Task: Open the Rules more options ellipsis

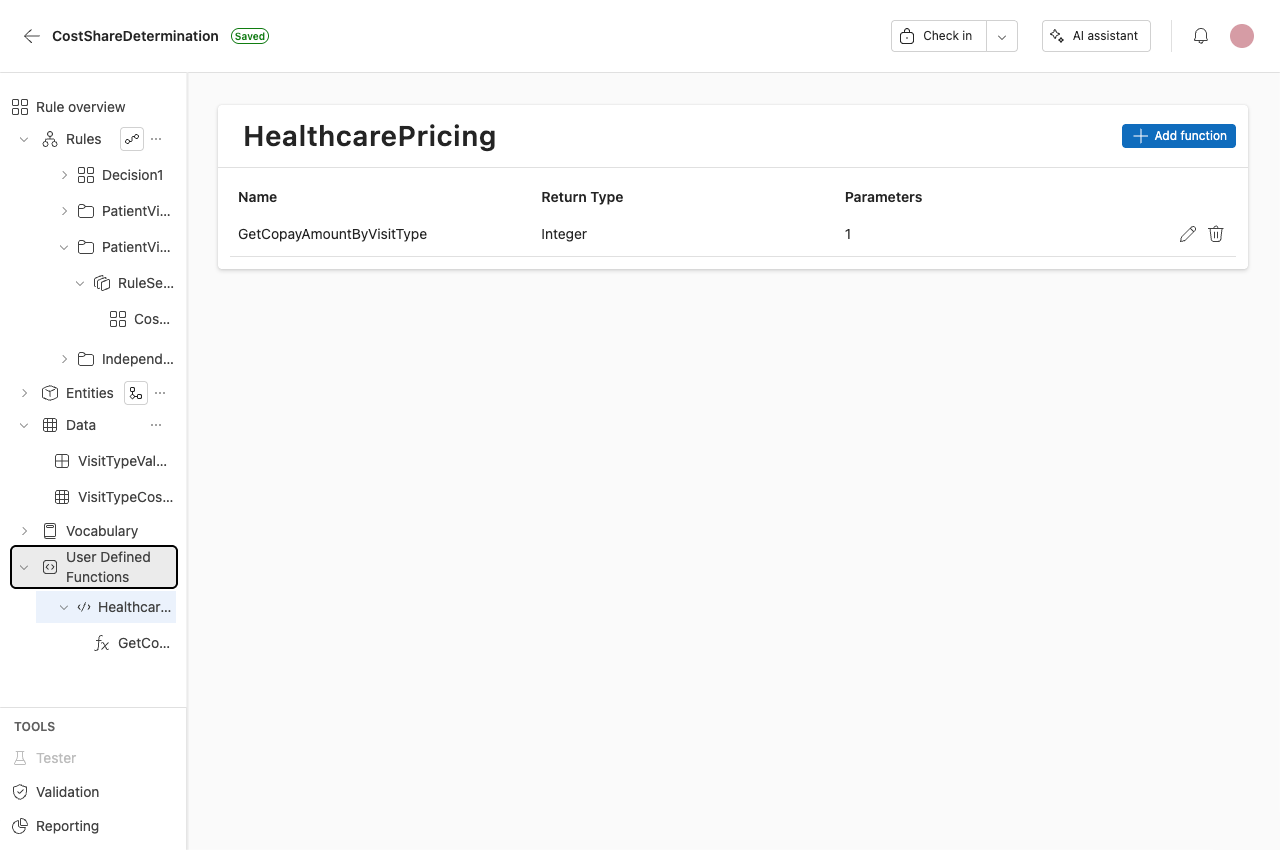Action: tap(156, 139)
